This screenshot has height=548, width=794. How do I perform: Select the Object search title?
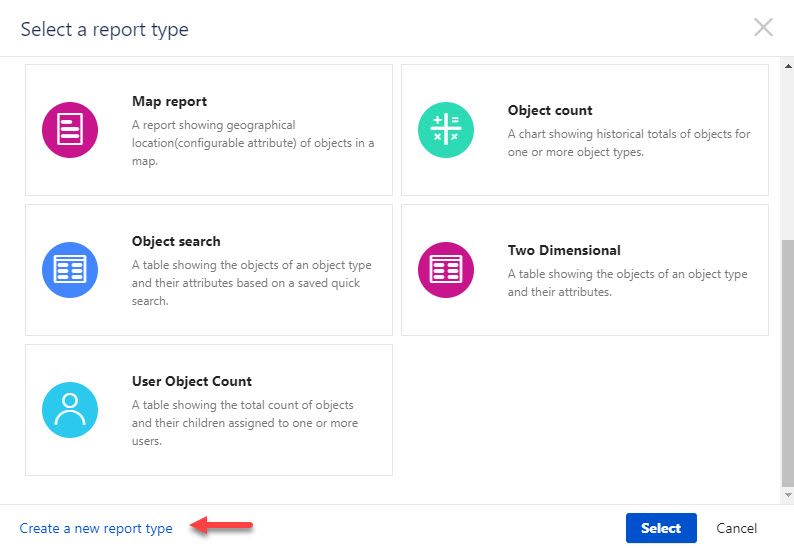(176, 241)
